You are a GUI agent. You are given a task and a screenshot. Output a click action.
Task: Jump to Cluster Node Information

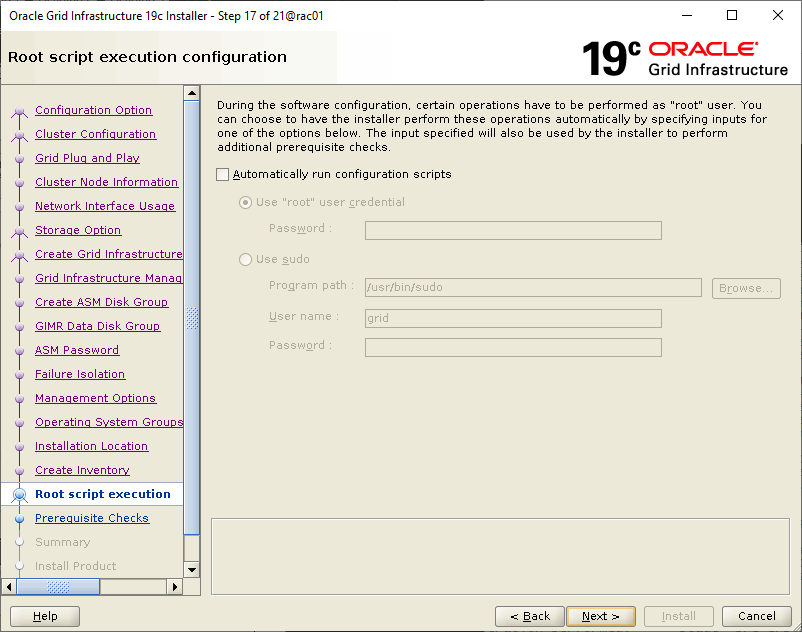(x=106, y=182)
